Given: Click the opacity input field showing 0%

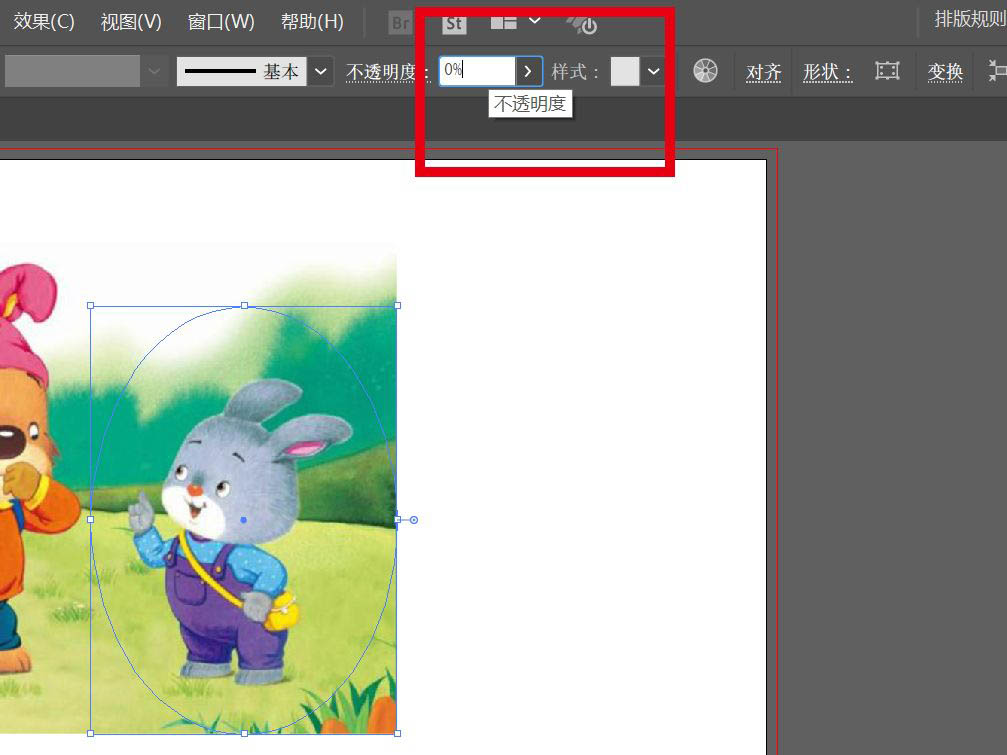Looking at the screenshot, I should tap(477, 71).
